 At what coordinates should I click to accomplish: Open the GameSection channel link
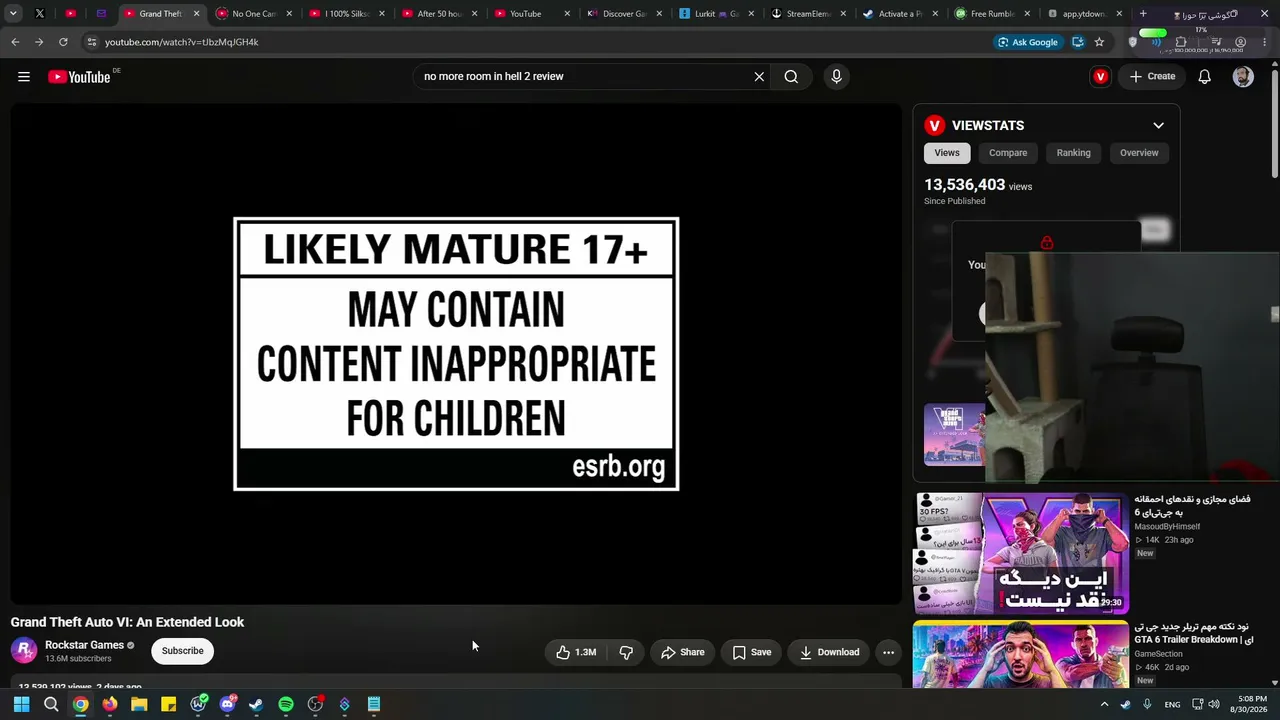(x=1158, y=654)
